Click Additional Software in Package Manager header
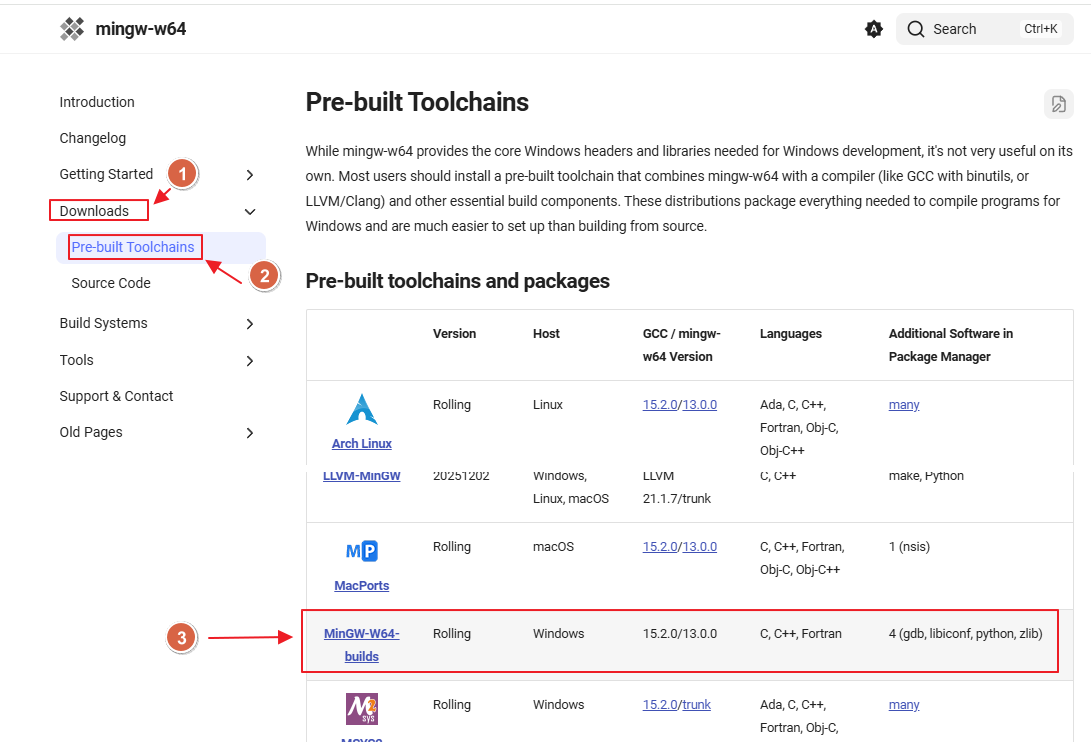The height and width of the screenshot is (753, 1091). (x=950, y=345)
